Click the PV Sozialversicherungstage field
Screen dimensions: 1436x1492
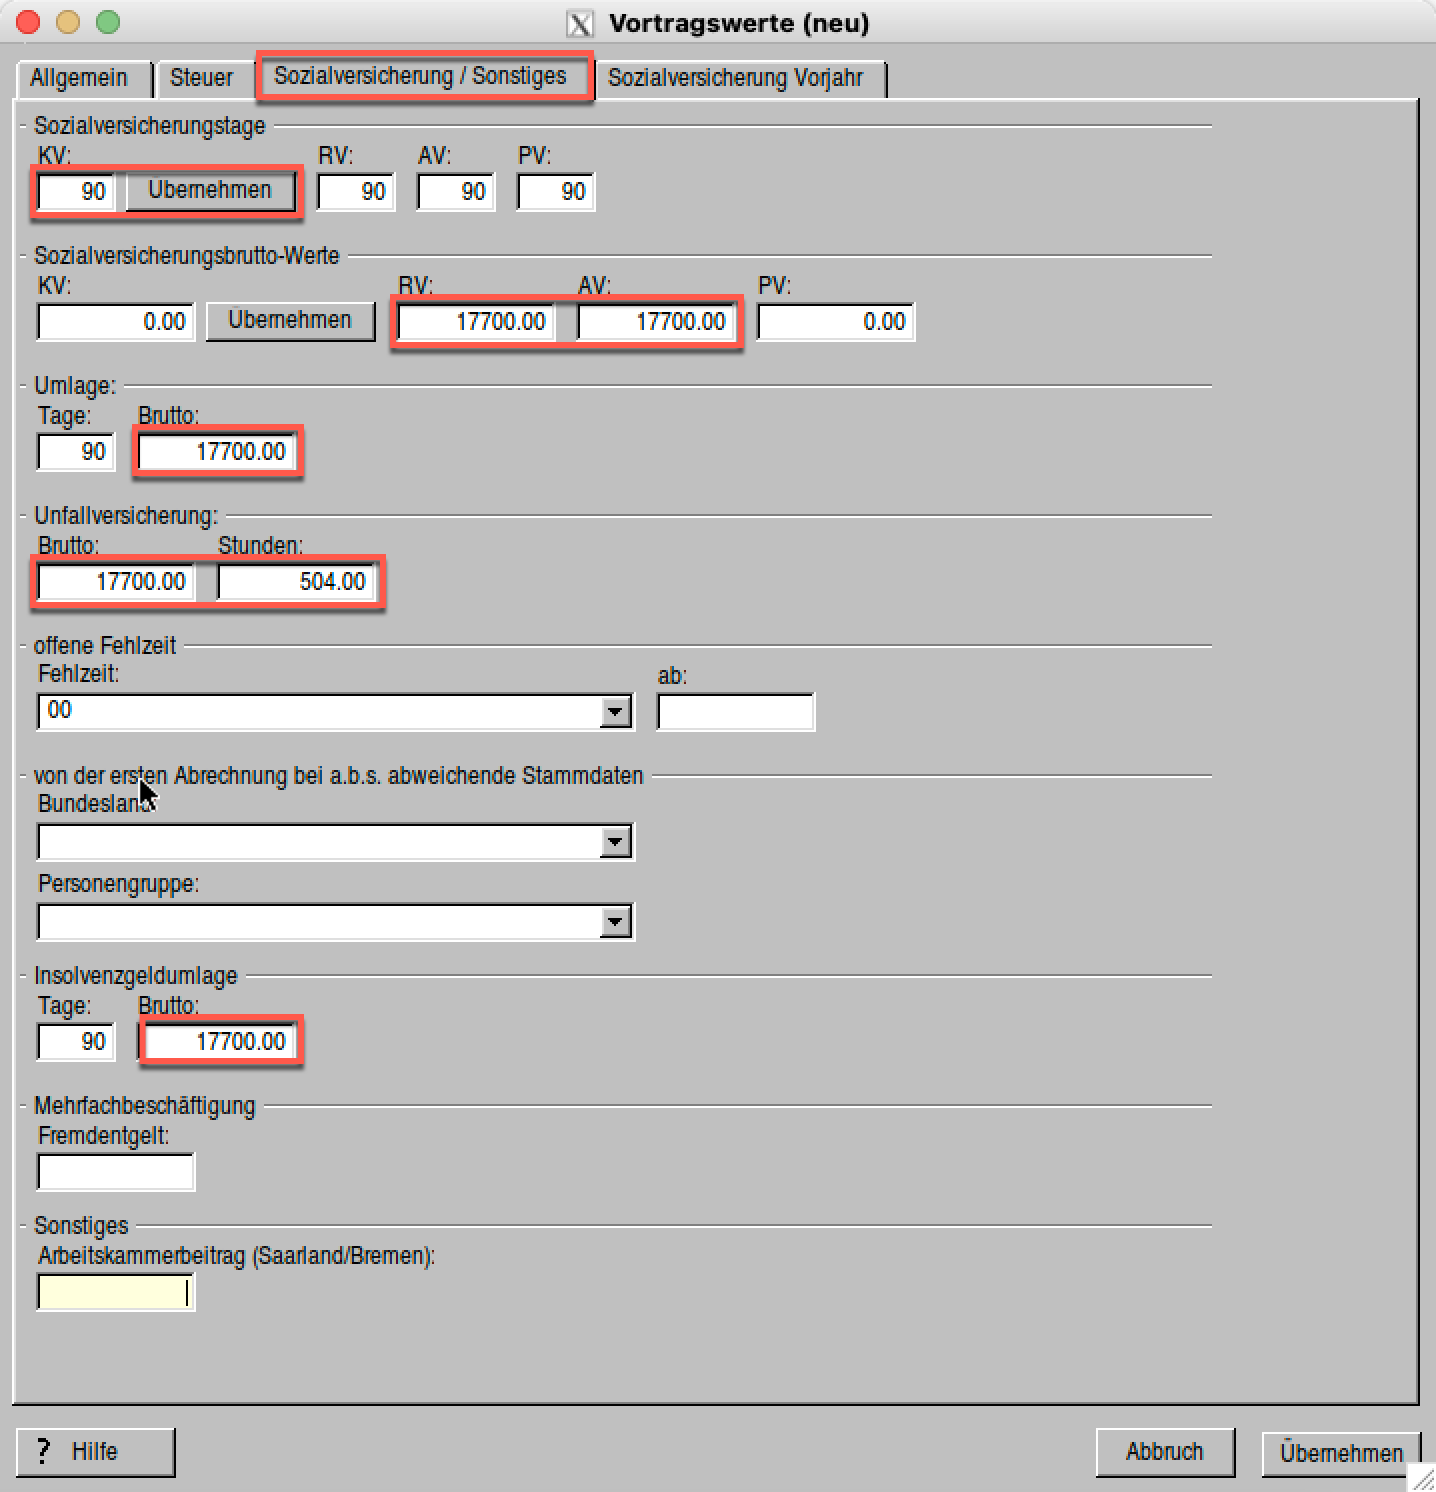[x=556, y=192]
